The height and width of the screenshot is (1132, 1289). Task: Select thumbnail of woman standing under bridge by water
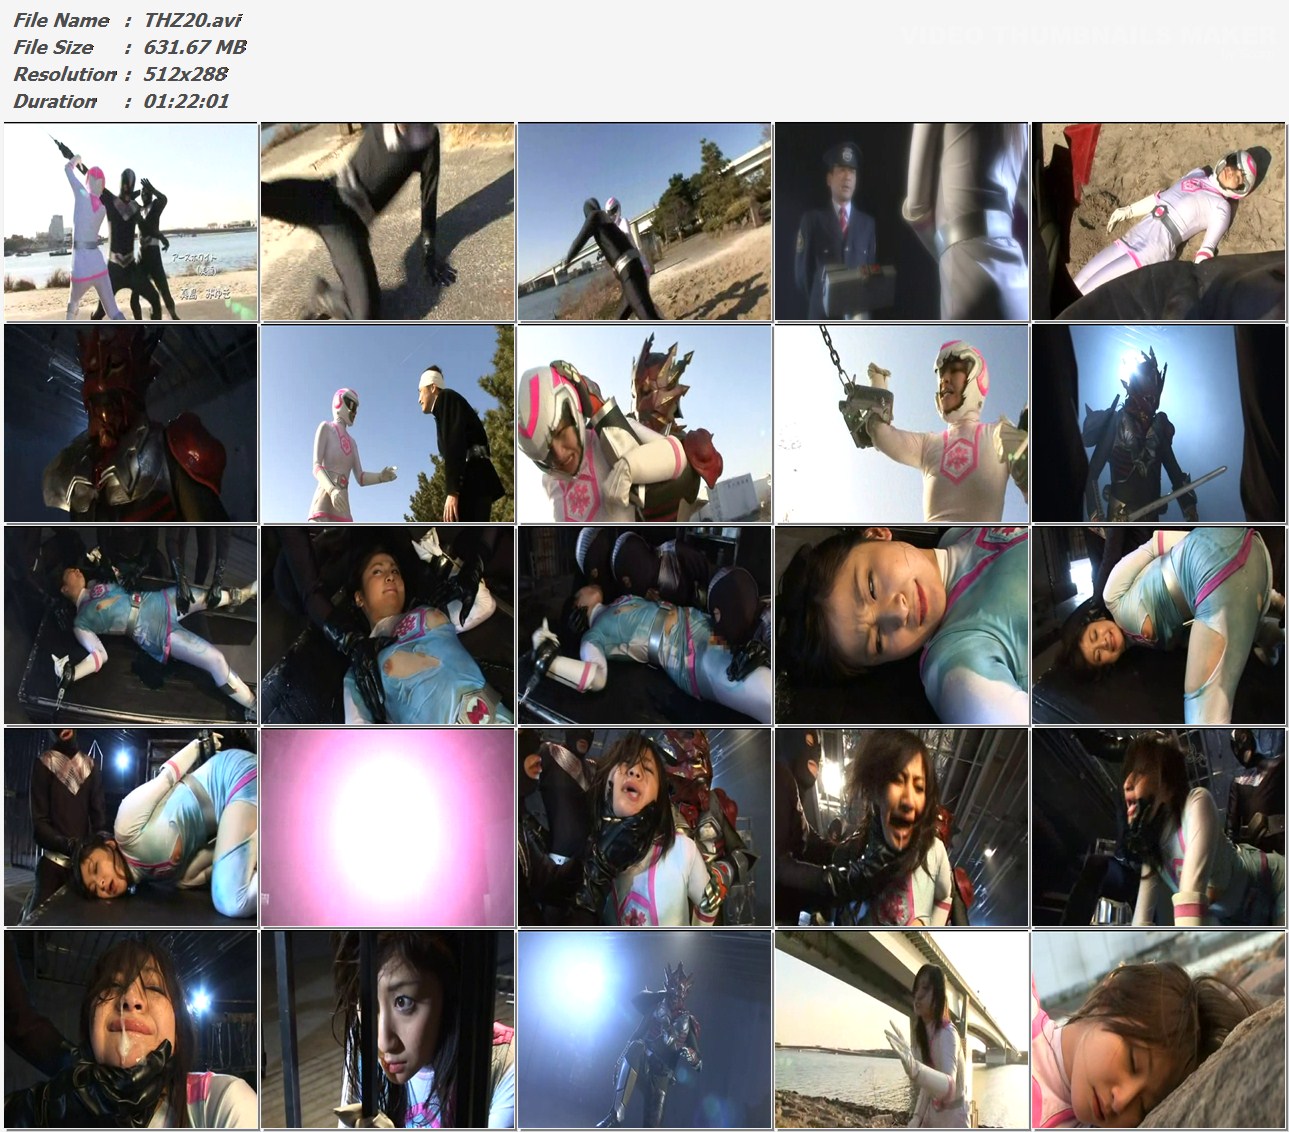point(902,1029)
